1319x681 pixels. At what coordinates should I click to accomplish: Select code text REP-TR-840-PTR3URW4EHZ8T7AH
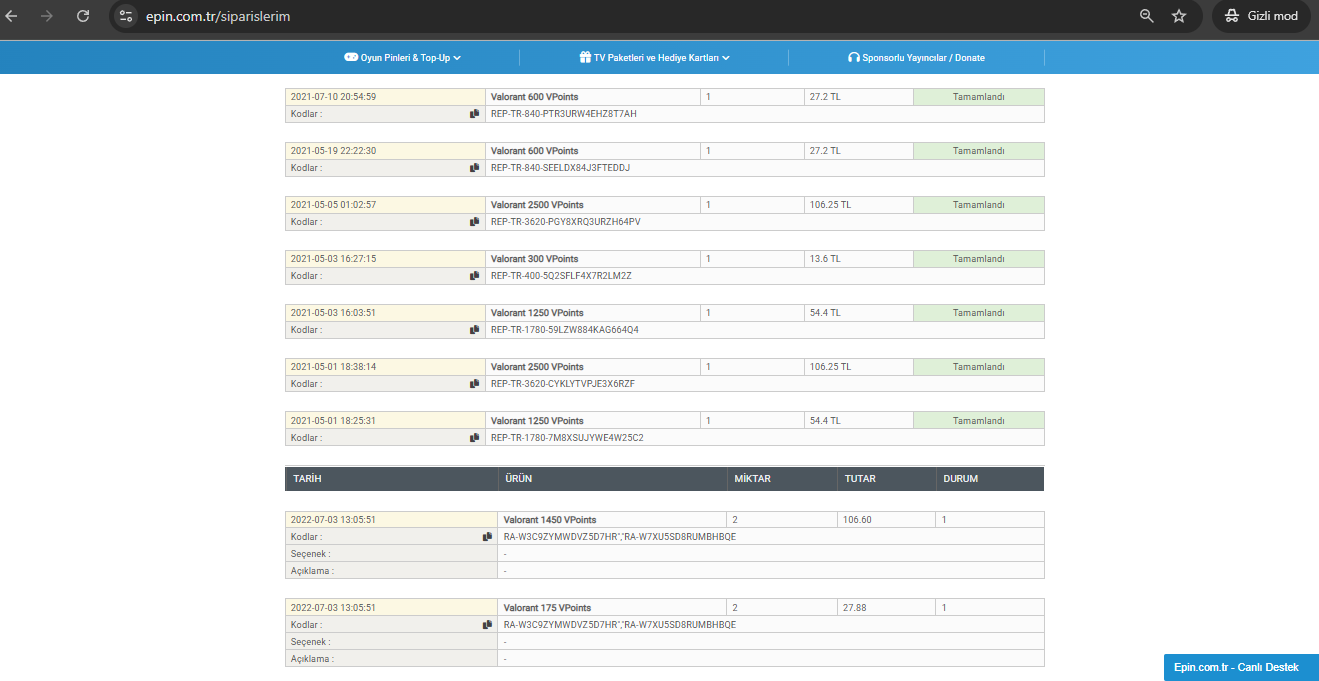coord(563,114)
